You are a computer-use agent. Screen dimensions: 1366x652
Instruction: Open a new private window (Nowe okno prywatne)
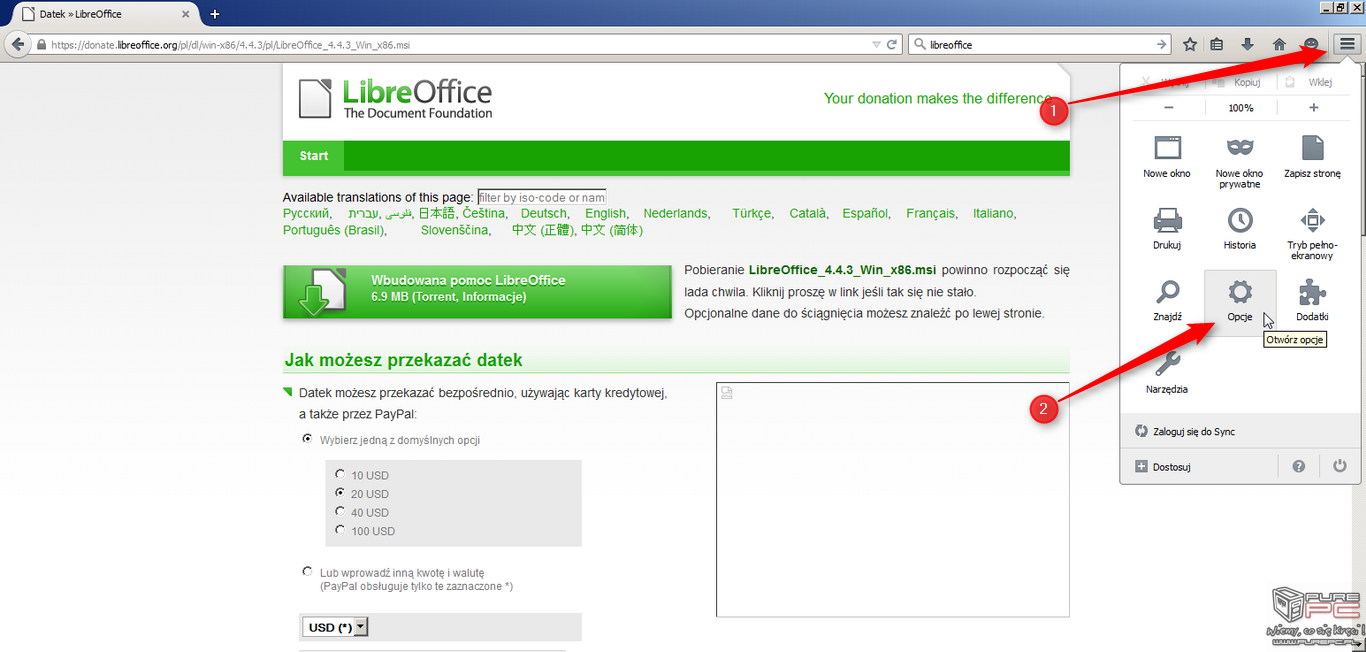coord(1240,162)
